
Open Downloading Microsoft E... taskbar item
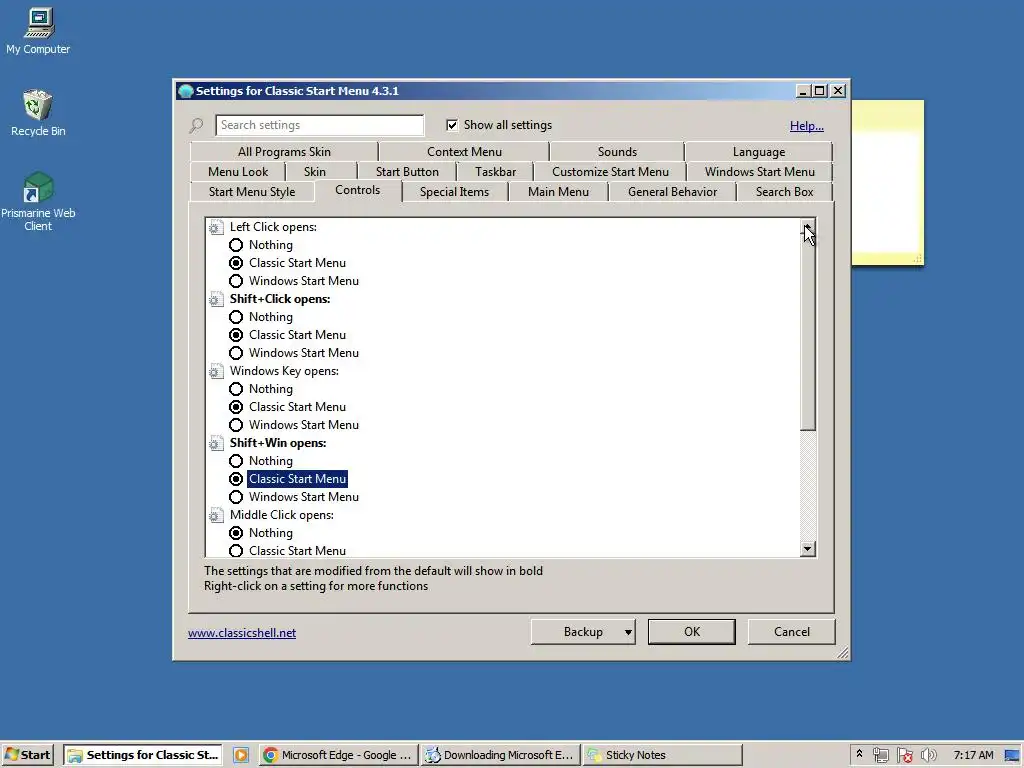pos(500,755)
